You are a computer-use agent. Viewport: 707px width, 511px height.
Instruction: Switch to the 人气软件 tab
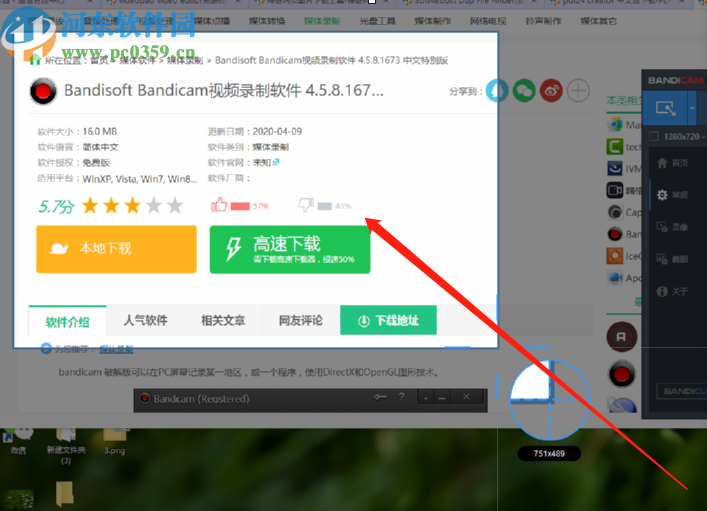pos(145,321)
